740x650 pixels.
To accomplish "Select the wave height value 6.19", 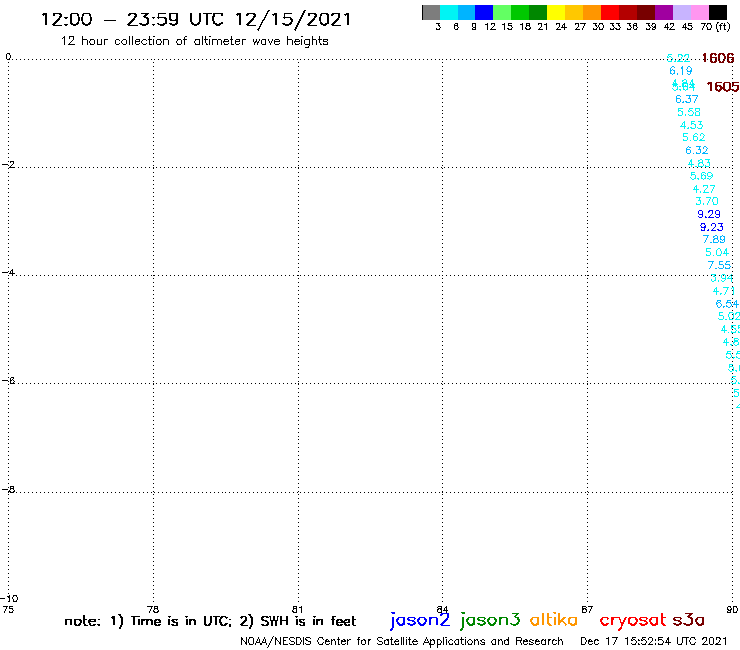I will click(681, 71).
